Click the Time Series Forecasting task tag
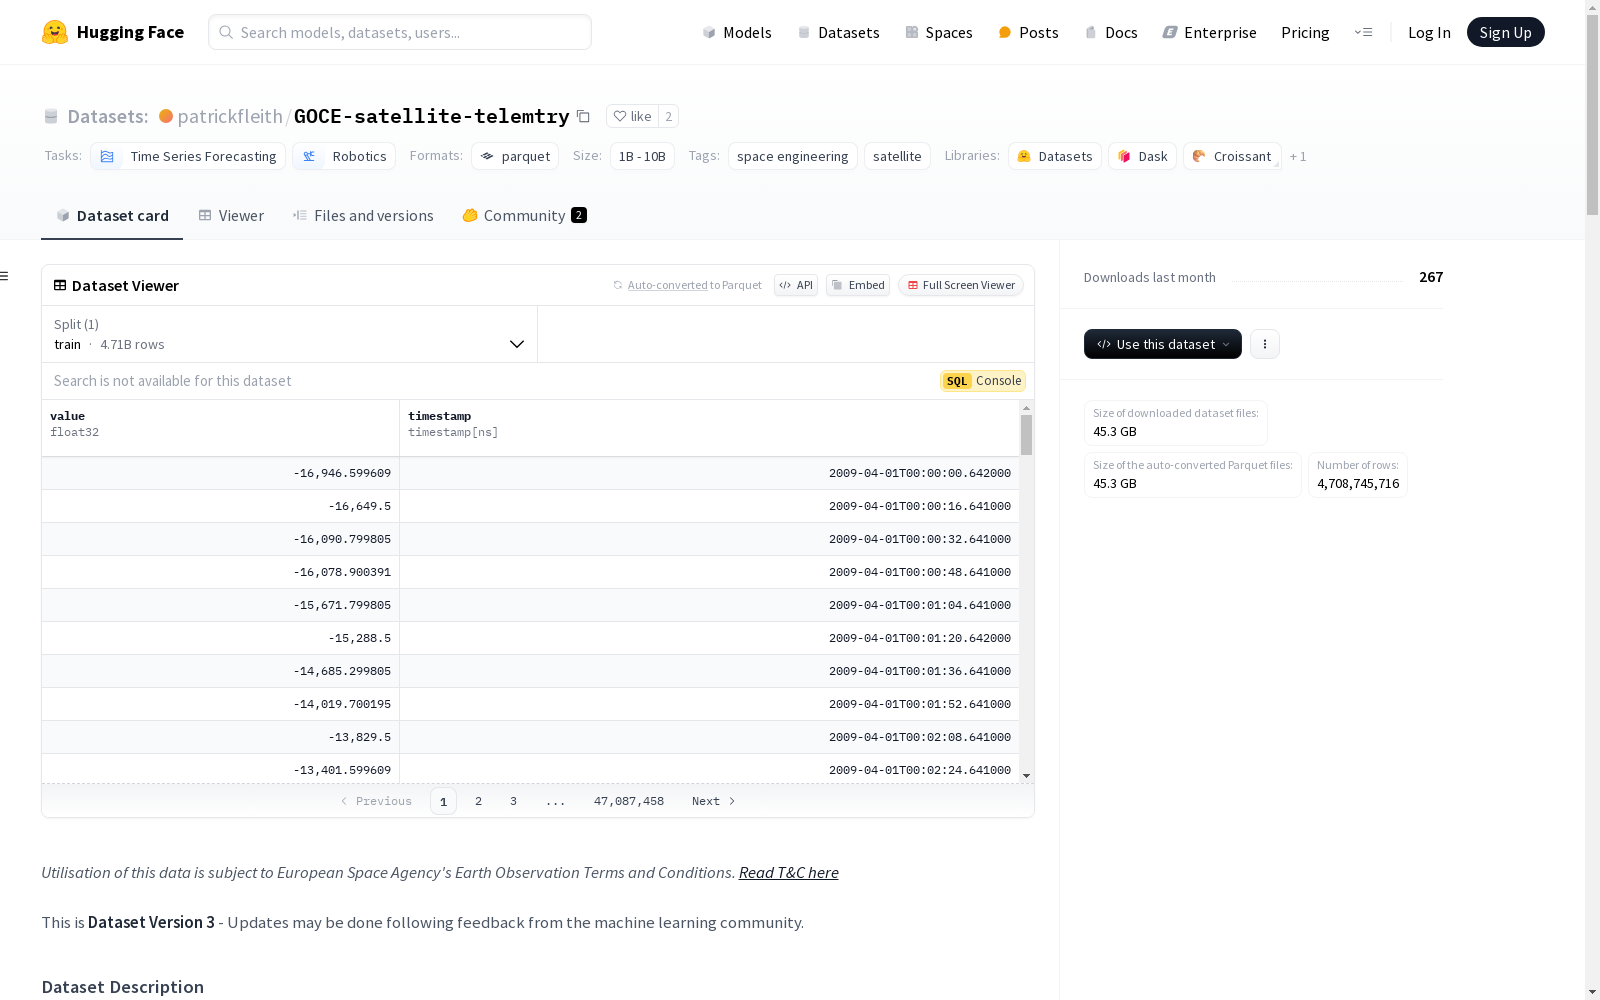 pos(188,156)
